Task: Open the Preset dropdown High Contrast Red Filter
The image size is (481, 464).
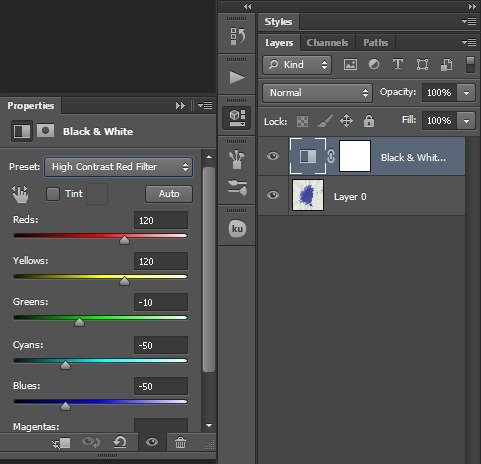Action: click(119, 167)
